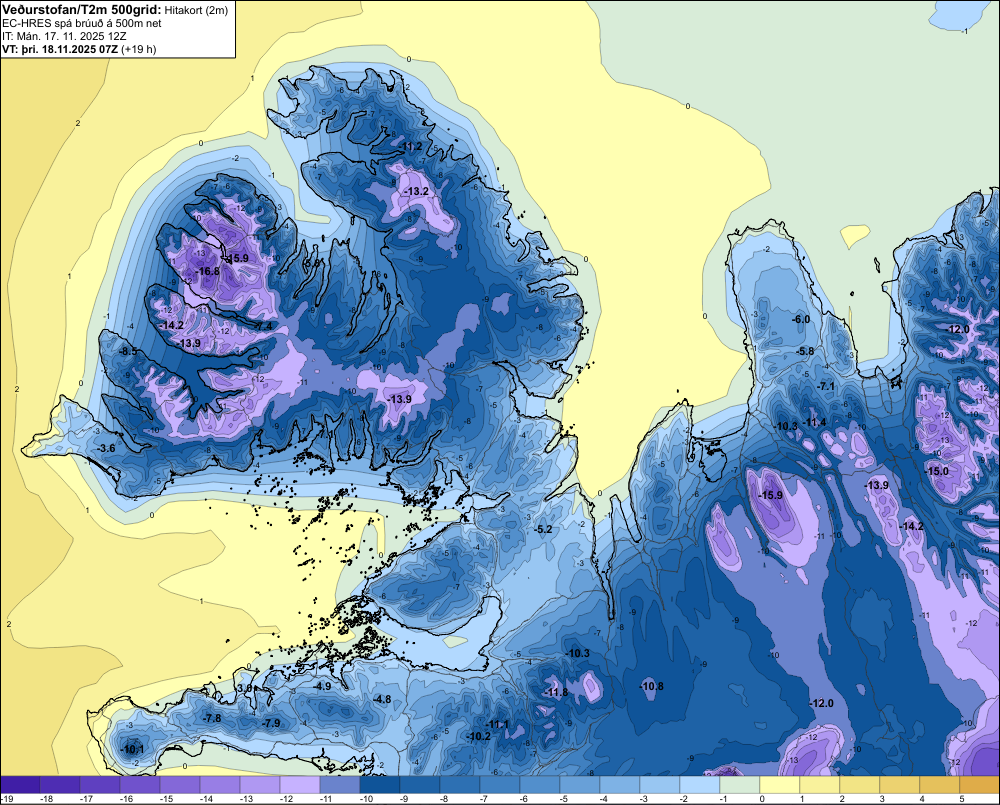Click the legend swatch above the -4 label
The width and height of the screenshot is (1000, 805).
click(620, 785)
